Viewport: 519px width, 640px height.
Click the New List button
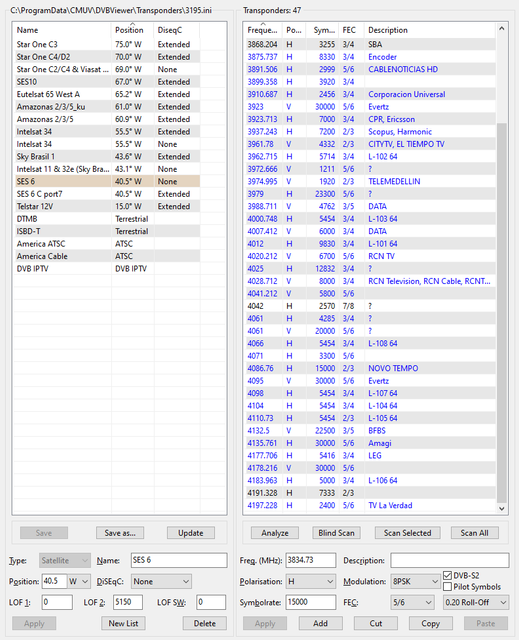click(123, 623)
